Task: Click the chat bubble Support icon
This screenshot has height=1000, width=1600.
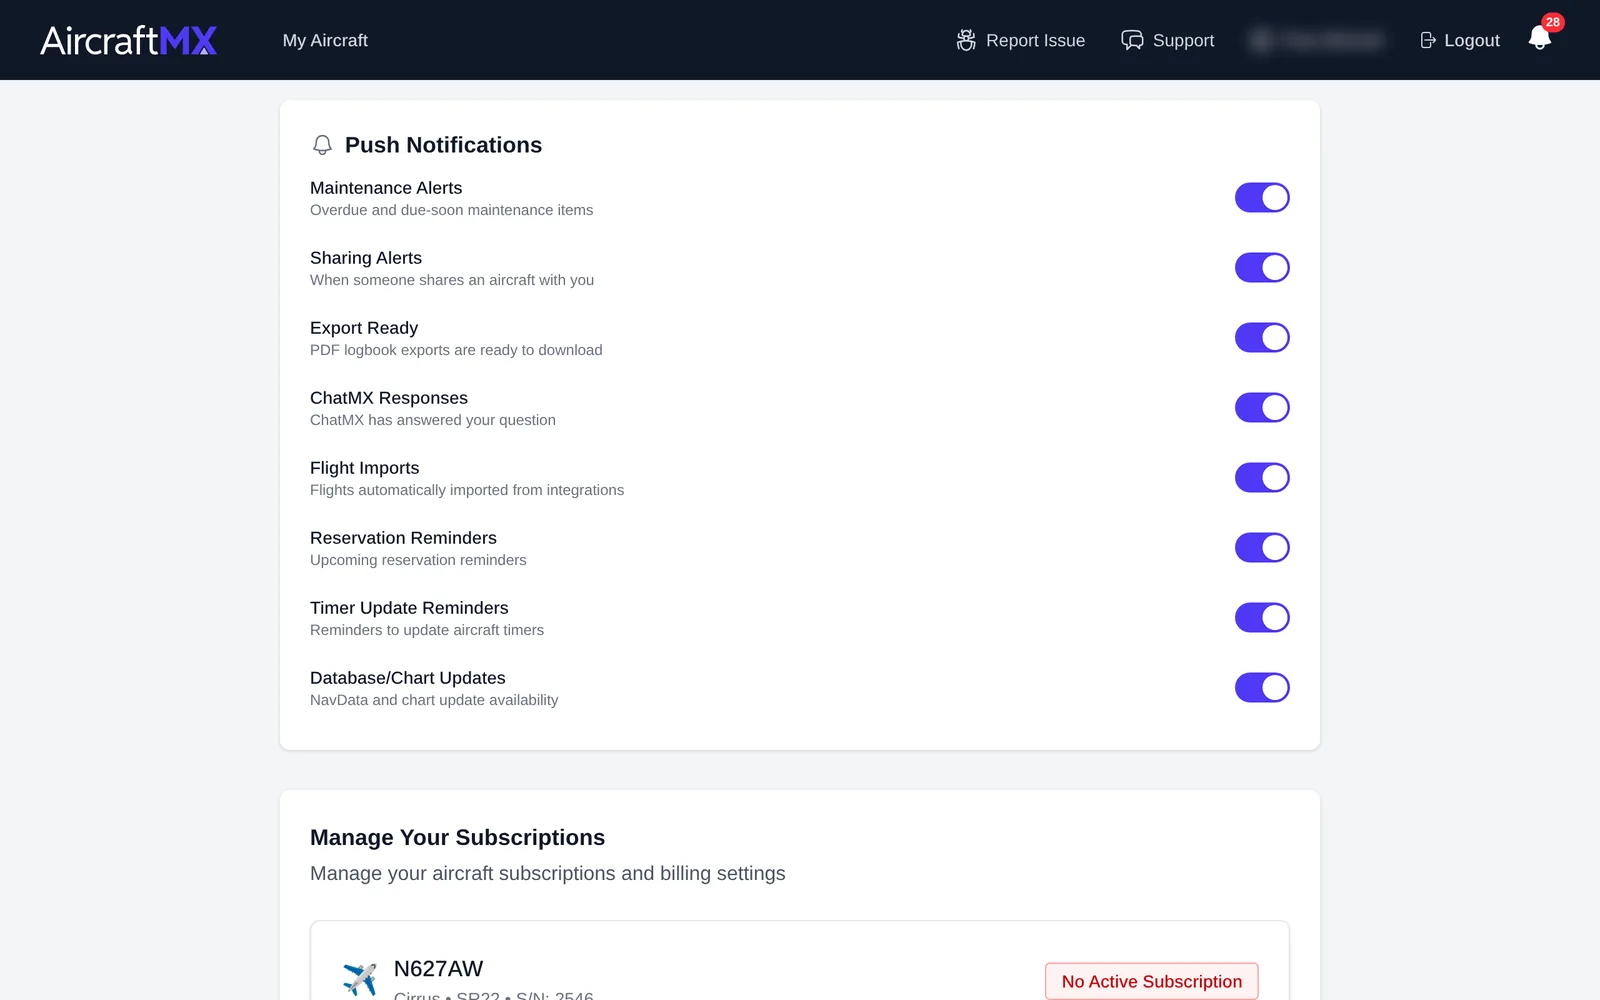Action: 1132,40
